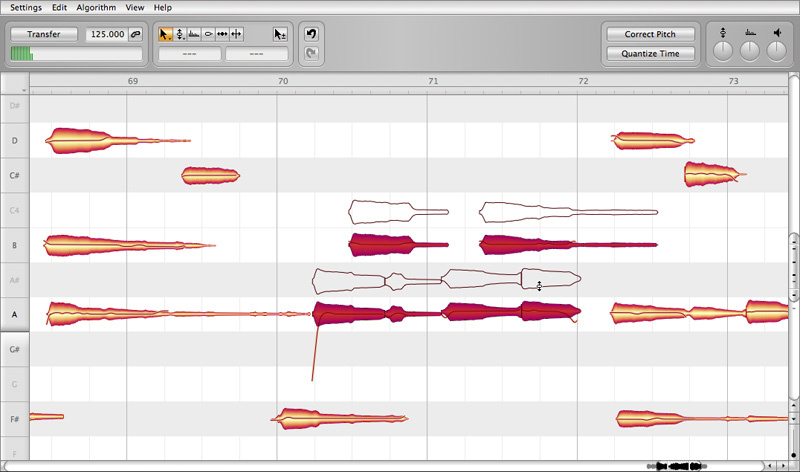Viewport: 800px width, 472px height.
Task: Click the horizontal scrollbar waveform thumb
Action: tap(677, 466)
